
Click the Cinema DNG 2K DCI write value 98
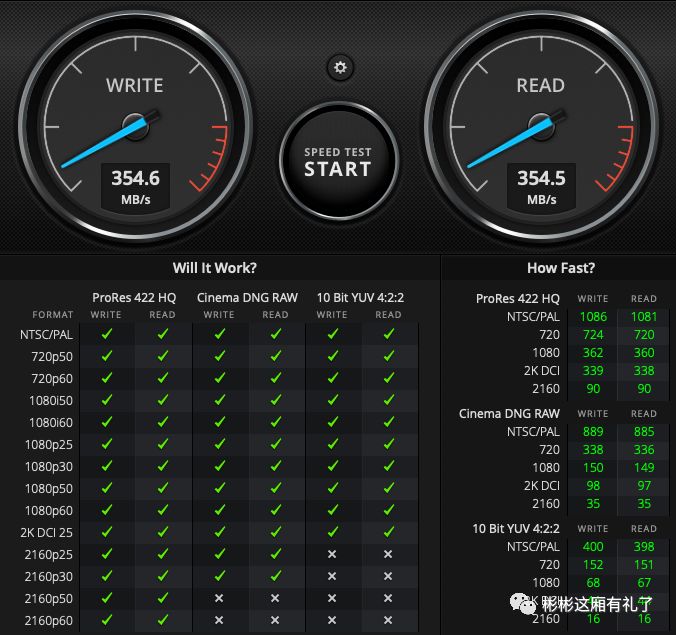pyautogui.click(x=593, y=486)
